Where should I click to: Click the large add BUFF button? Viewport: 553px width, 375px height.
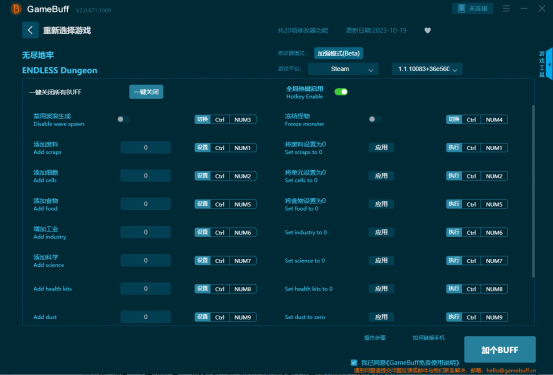click(500, 350)
